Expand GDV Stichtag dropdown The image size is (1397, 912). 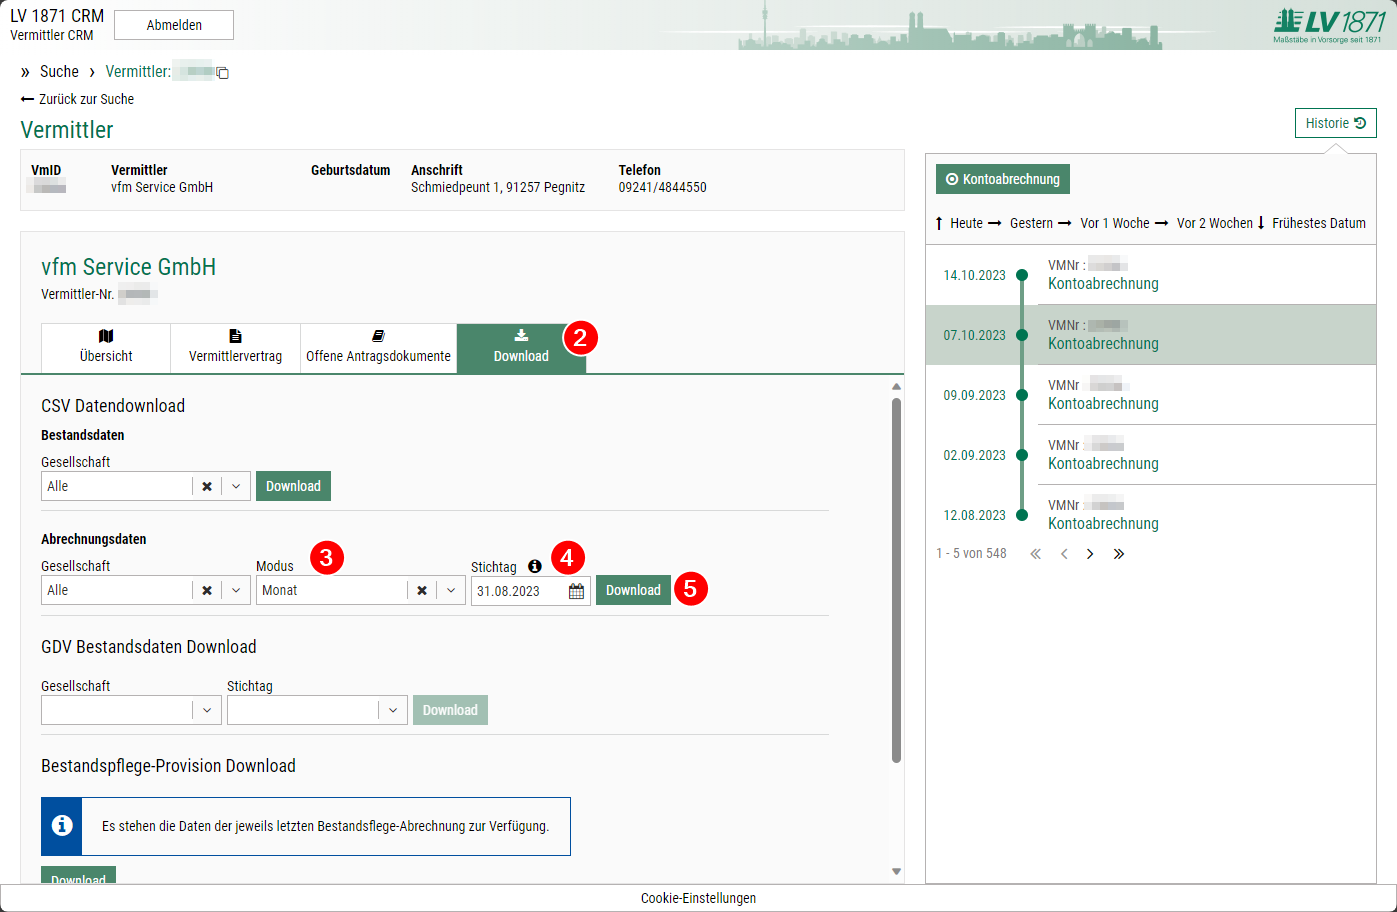coord(394,710)
